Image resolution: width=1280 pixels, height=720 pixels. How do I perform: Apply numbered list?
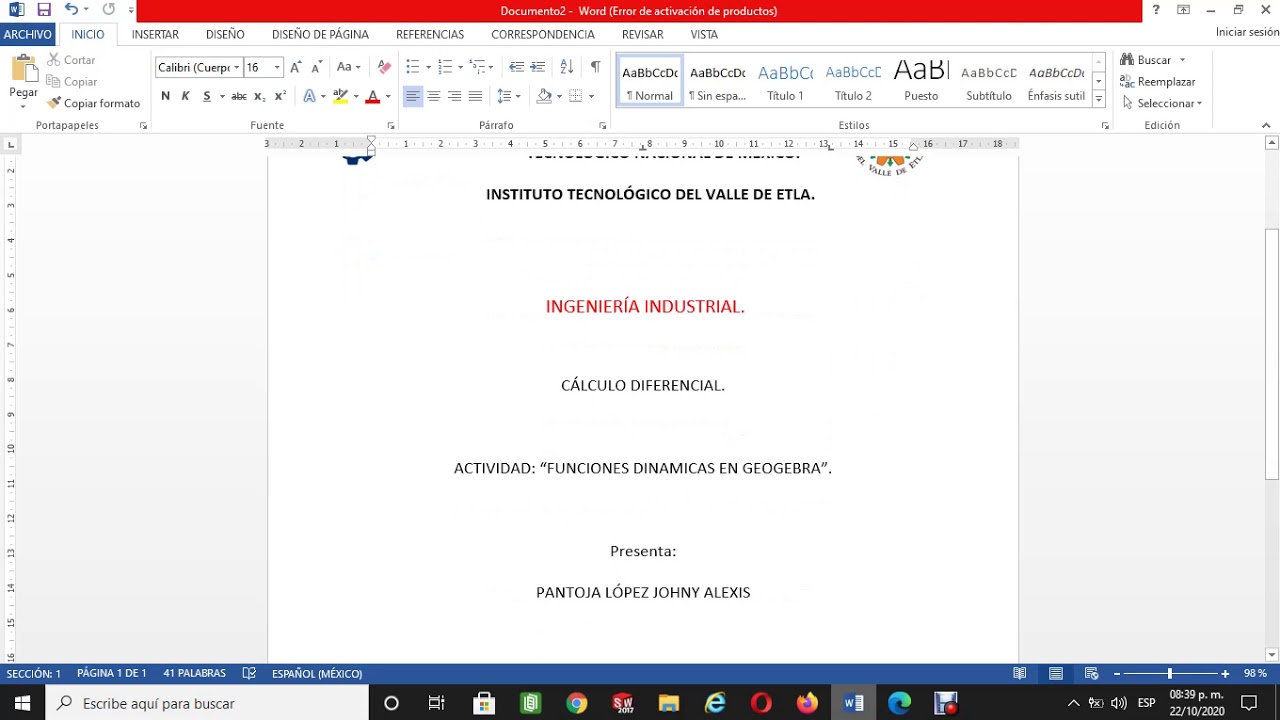click(446, 67)
